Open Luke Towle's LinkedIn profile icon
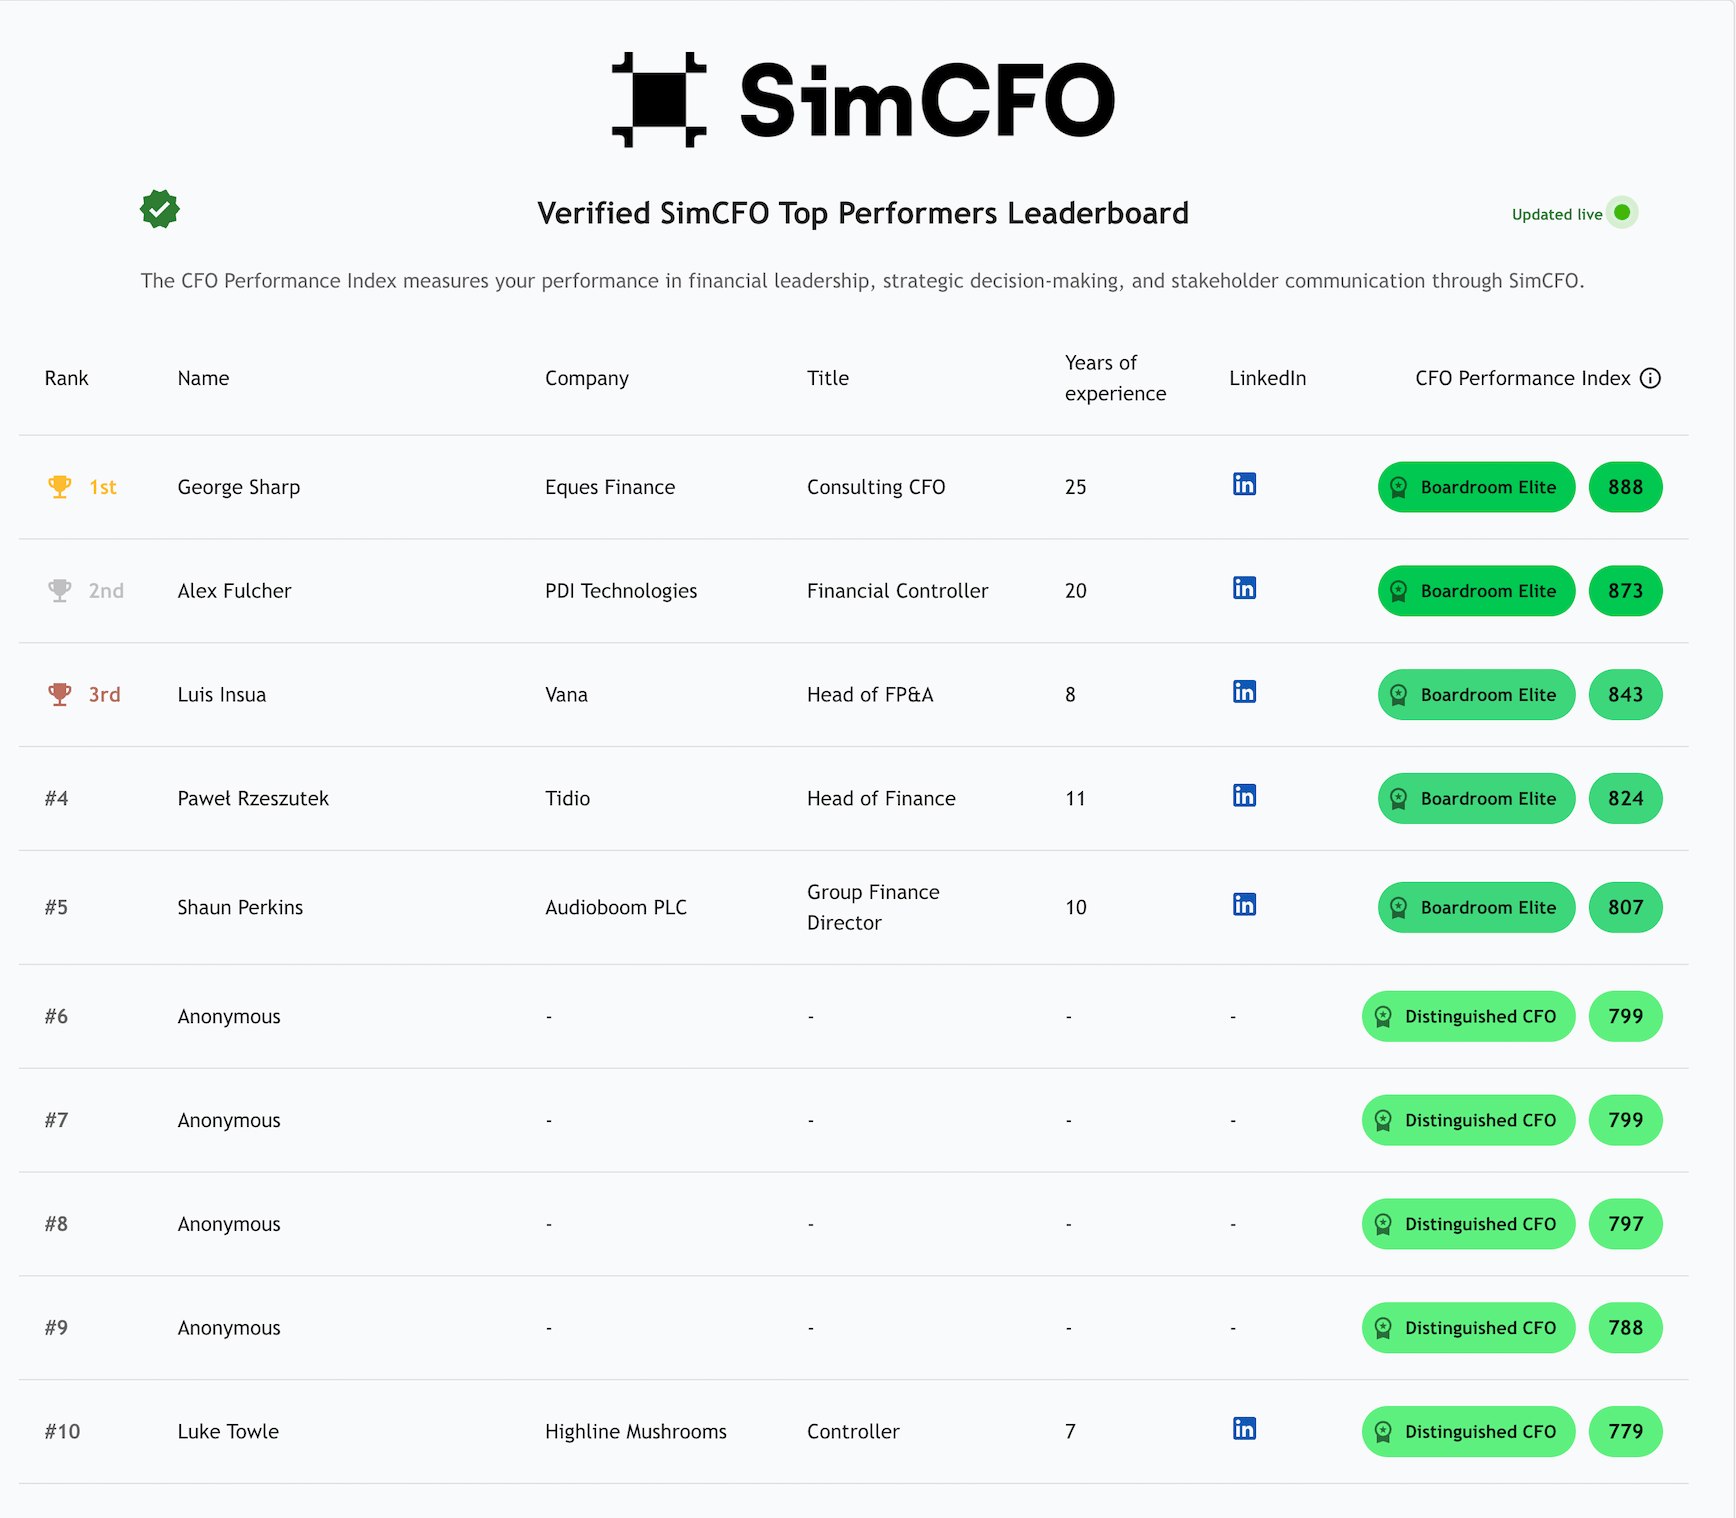Image resolution: width=1736 pixels, height=1518 pixels. click(1244, 1429)
